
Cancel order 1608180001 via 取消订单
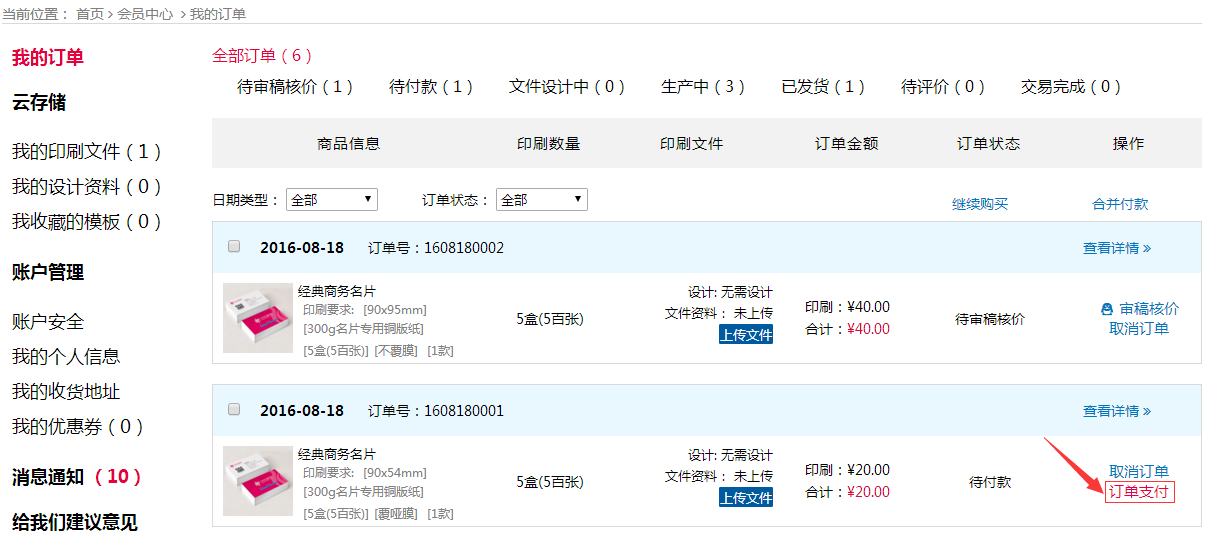tap(1139, 471)
